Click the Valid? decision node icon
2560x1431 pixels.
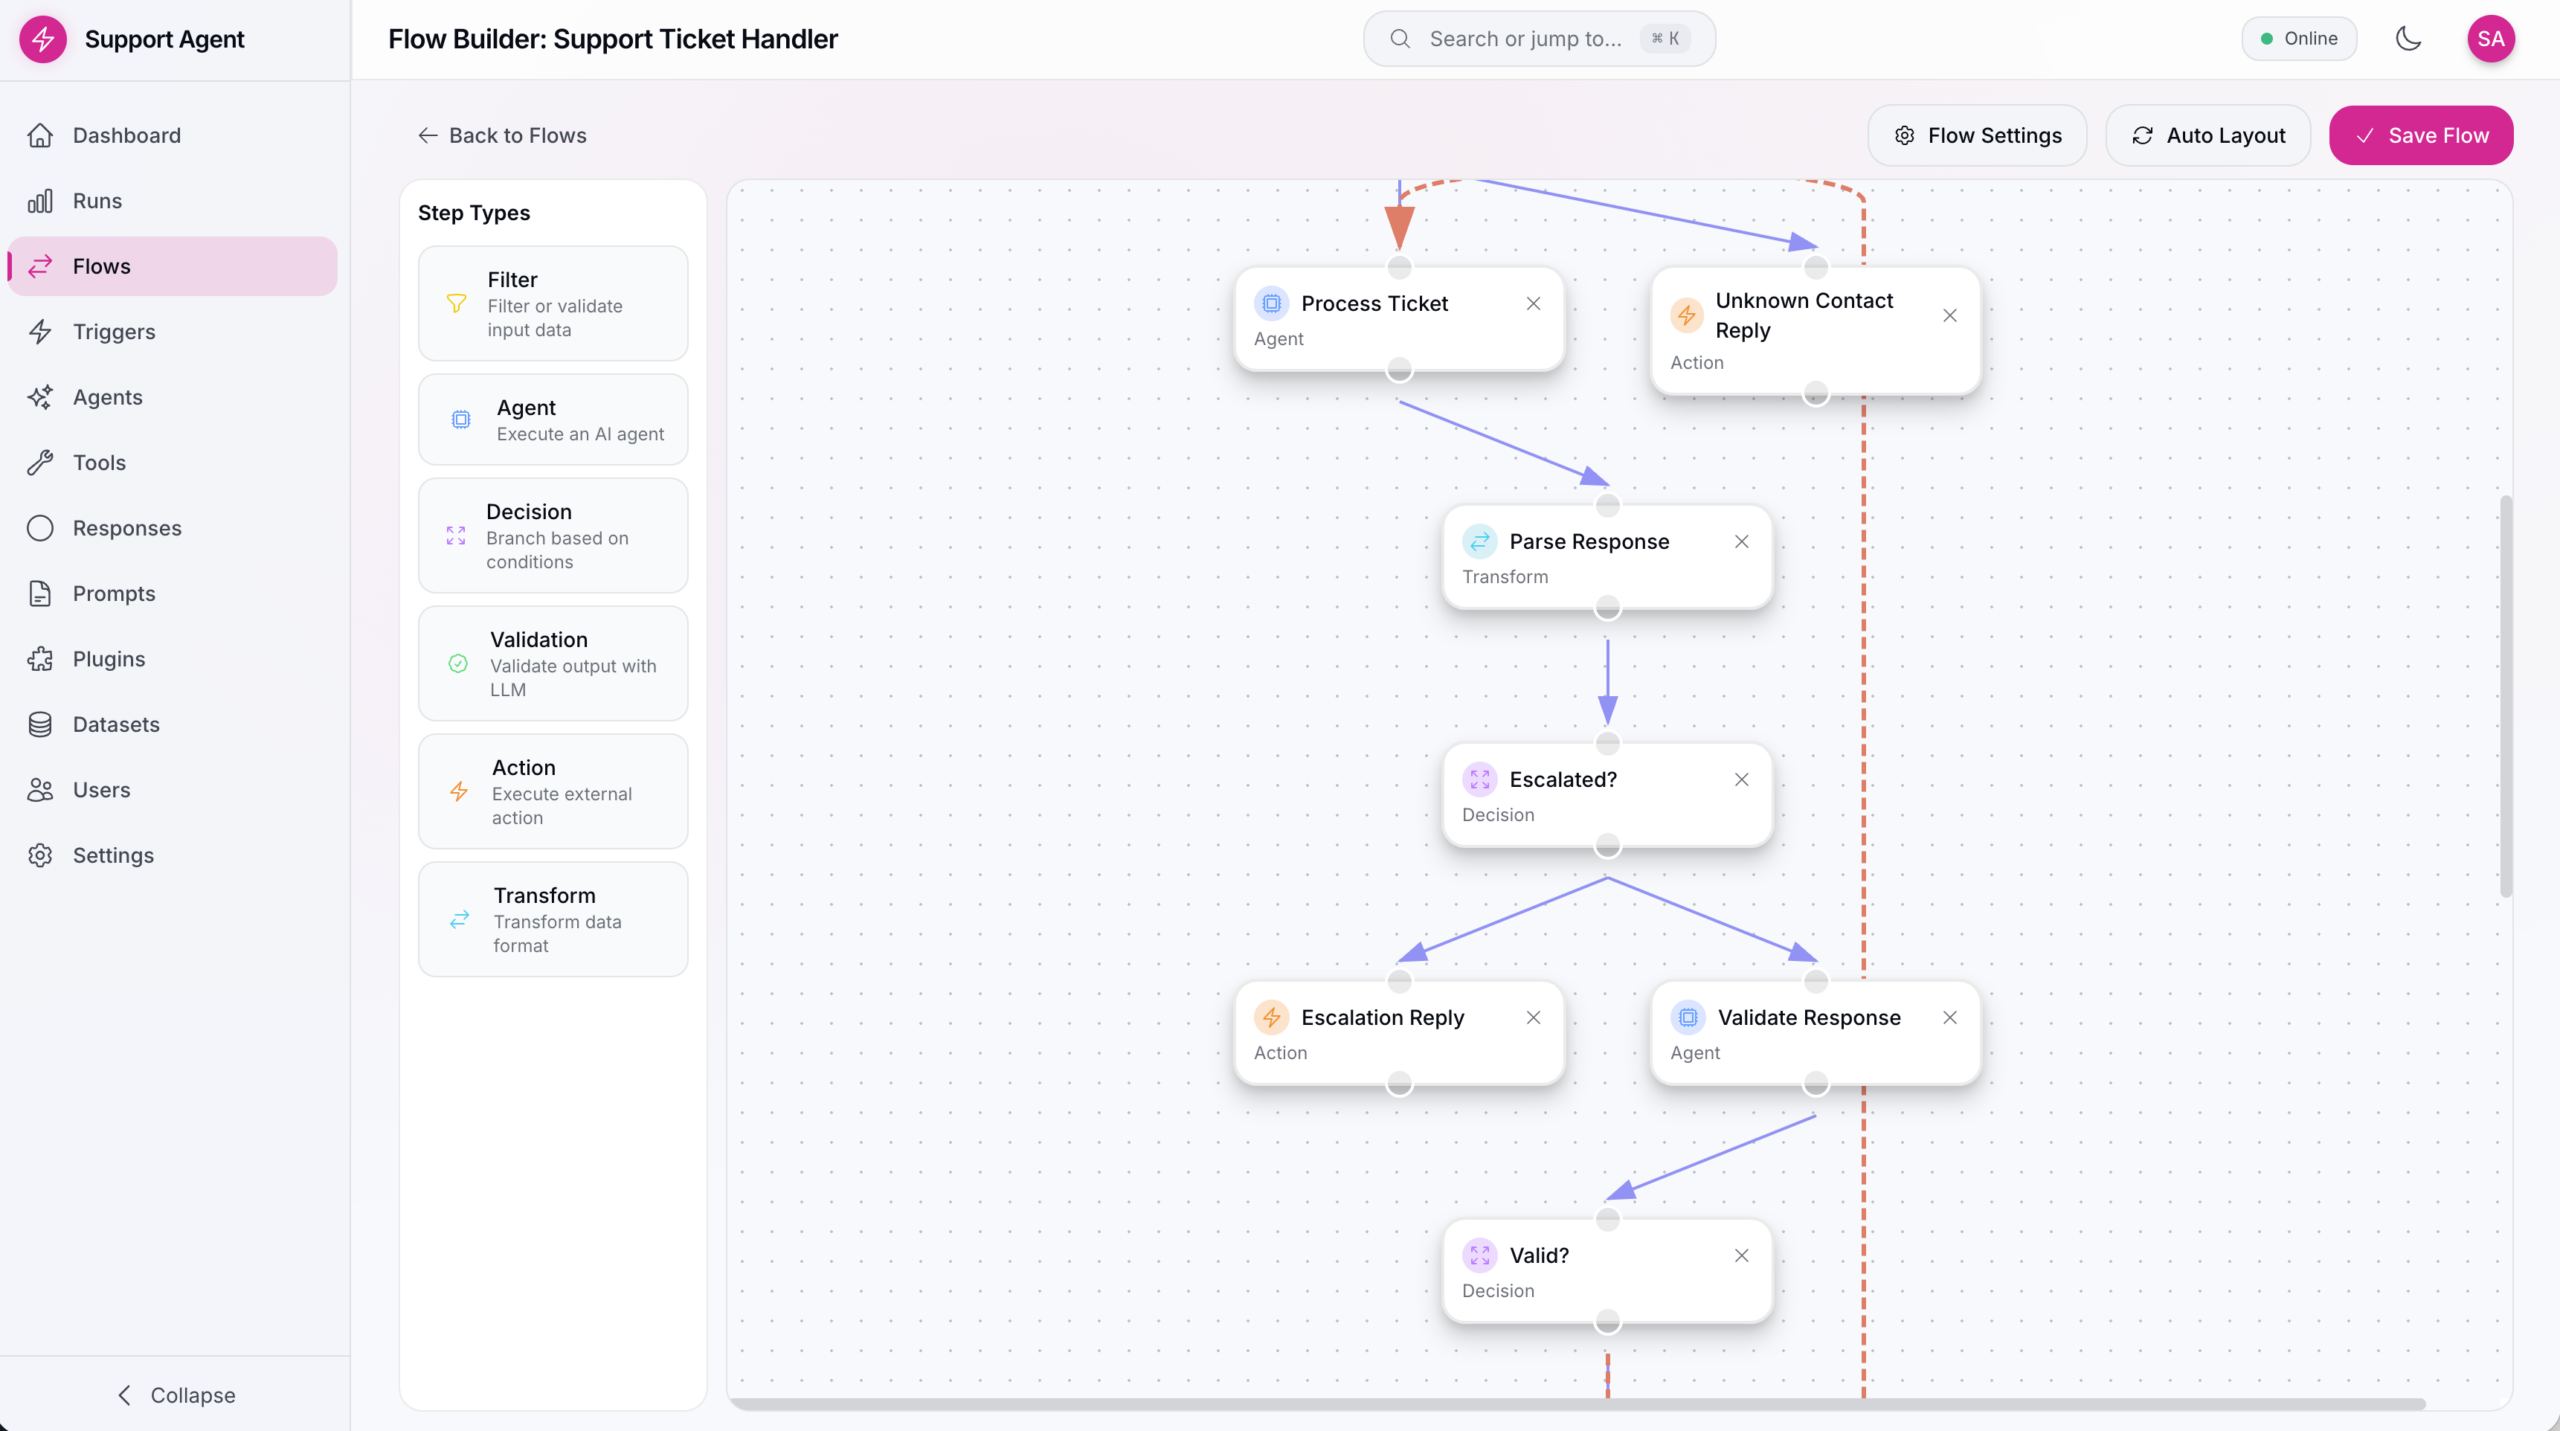click(x=1479, y=1255)
